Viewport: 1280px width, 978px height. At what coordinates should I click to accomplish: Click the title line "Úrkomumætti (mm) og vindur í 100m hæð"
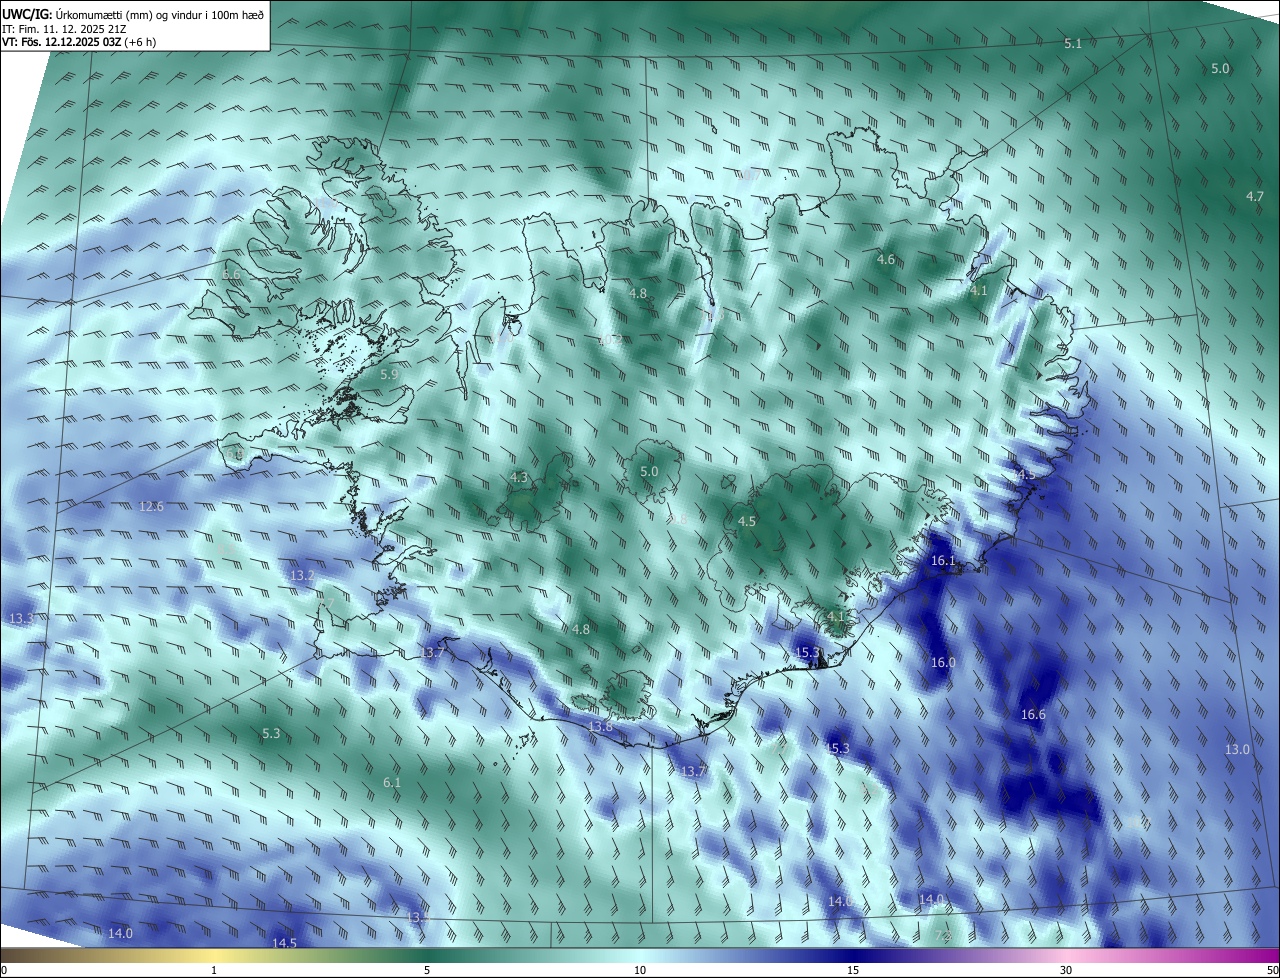[x=160, y=14]
